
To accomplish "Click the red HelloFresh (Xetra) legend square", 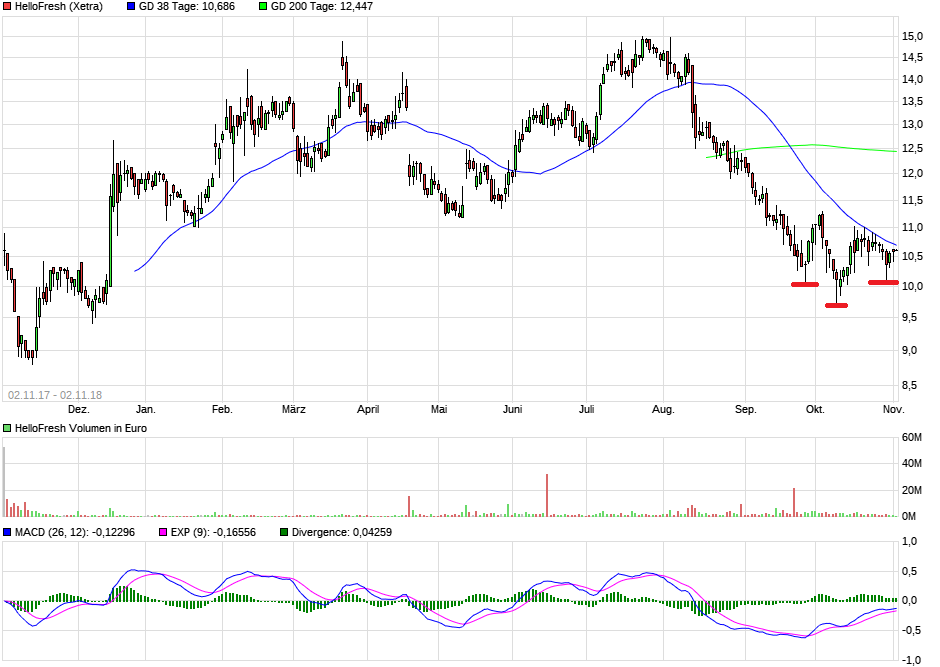I will coord(7,7).
